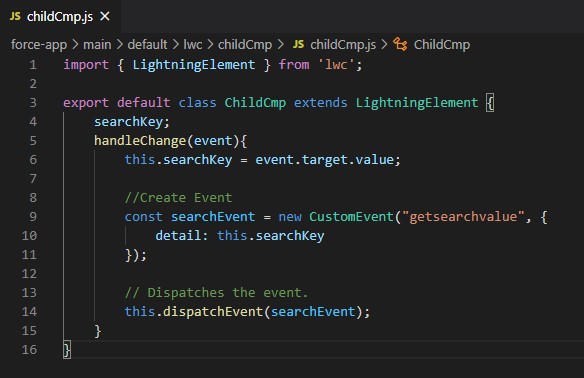Click the class symbol icon in breadcrumb

point(400,45)
